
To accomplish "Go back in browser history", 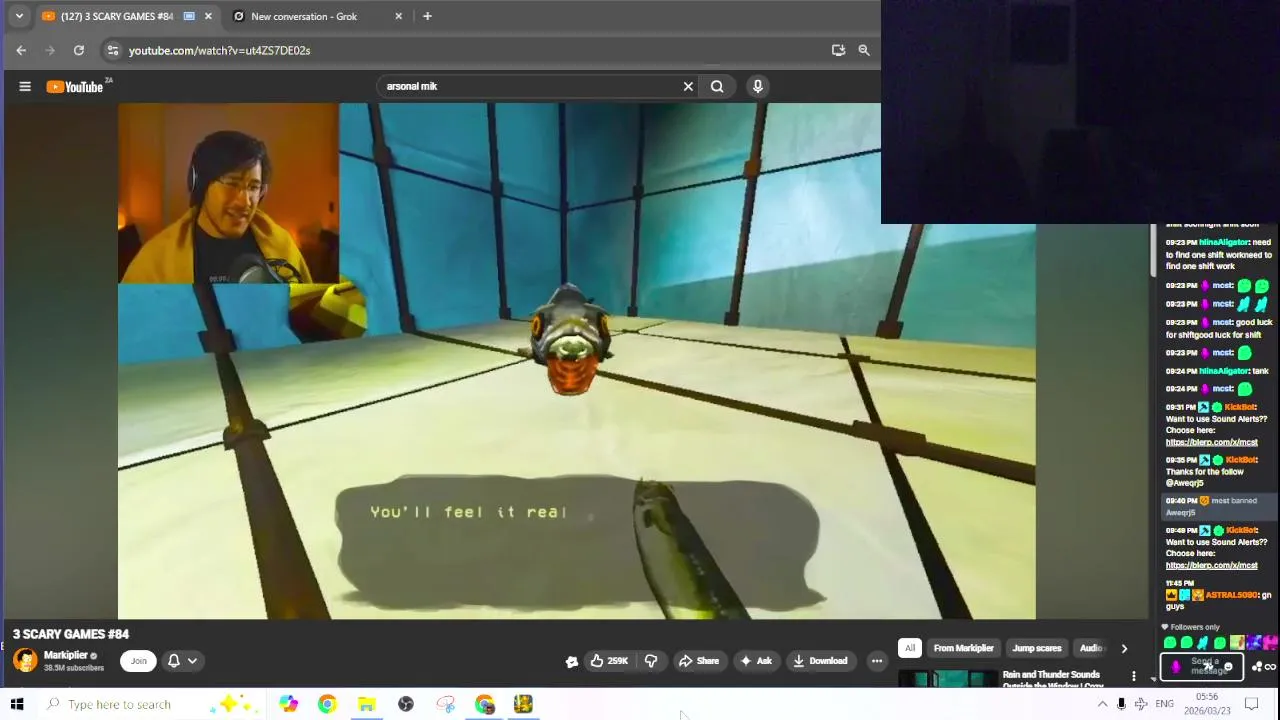I will [x=21, y=50].
